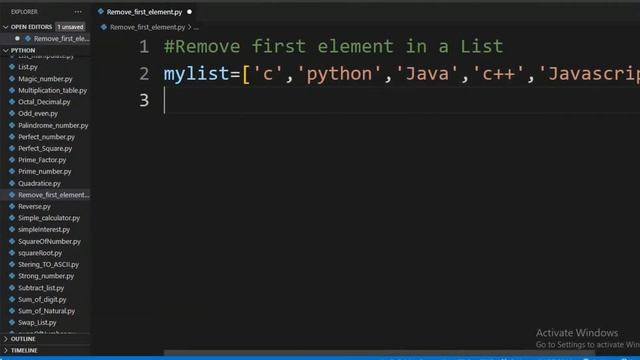Select the Remove_first_element.py editor tab
The image size is (640, 360).
coord(144,12)
